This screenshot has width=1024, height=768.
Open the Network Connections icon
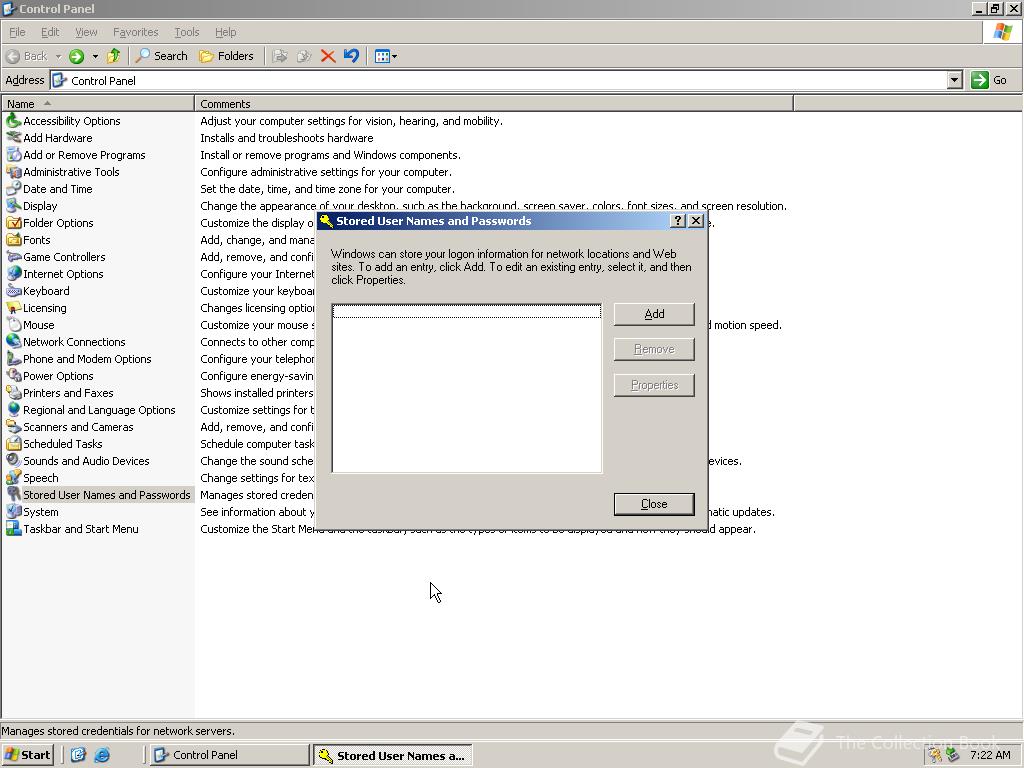(x=14, y=342)
